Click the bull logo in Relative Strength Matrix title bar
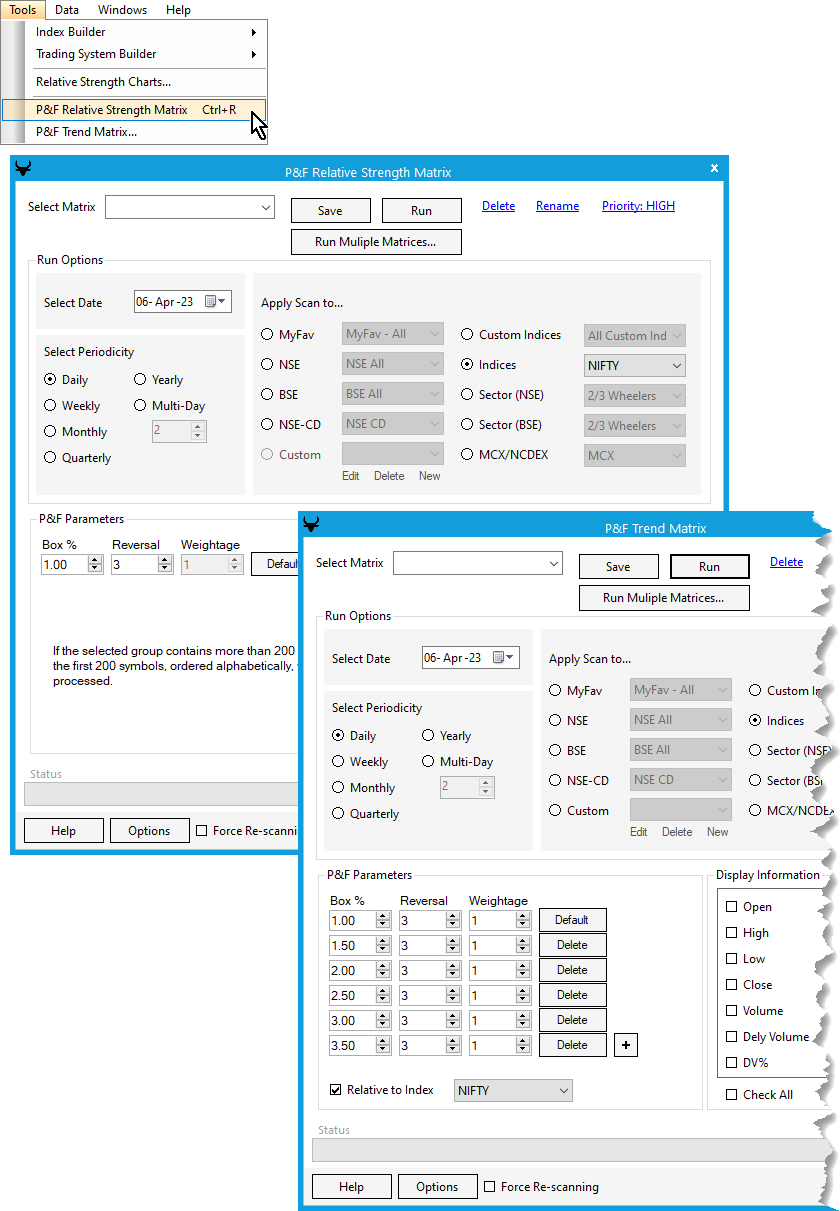The width and height of the screenshot is (840, 1211). pos(23,169)
